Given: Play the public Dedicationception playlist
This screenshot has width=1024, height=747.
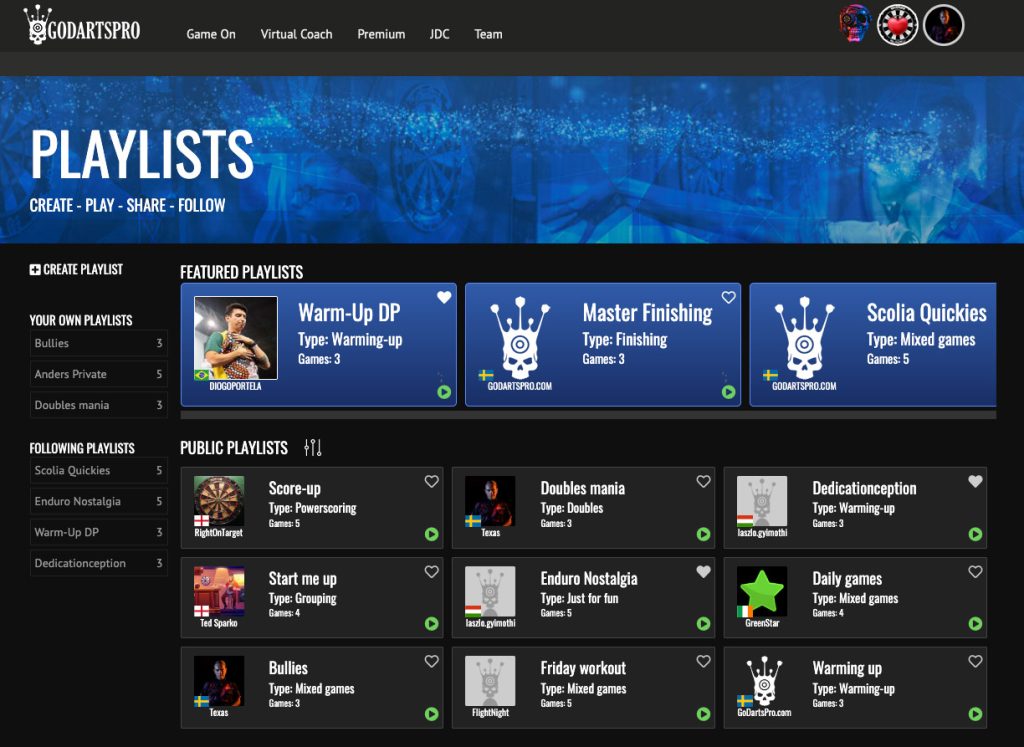Looking at the screenshot, I should [x=975, y=534].
